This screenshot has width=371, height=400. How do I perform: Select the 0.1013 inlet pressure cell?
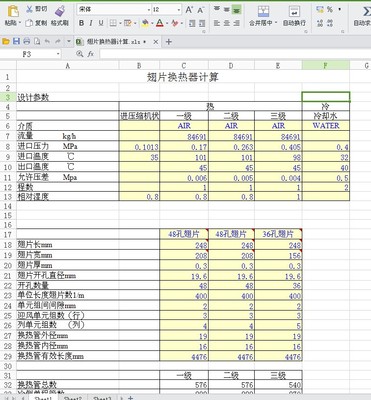139,147
